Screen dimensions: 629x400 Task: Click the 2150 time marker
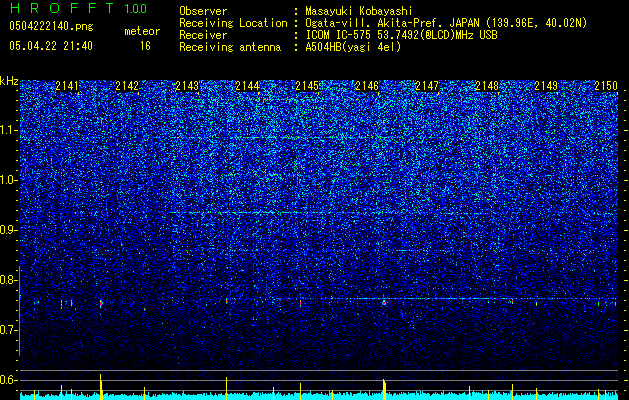[606, 86]
